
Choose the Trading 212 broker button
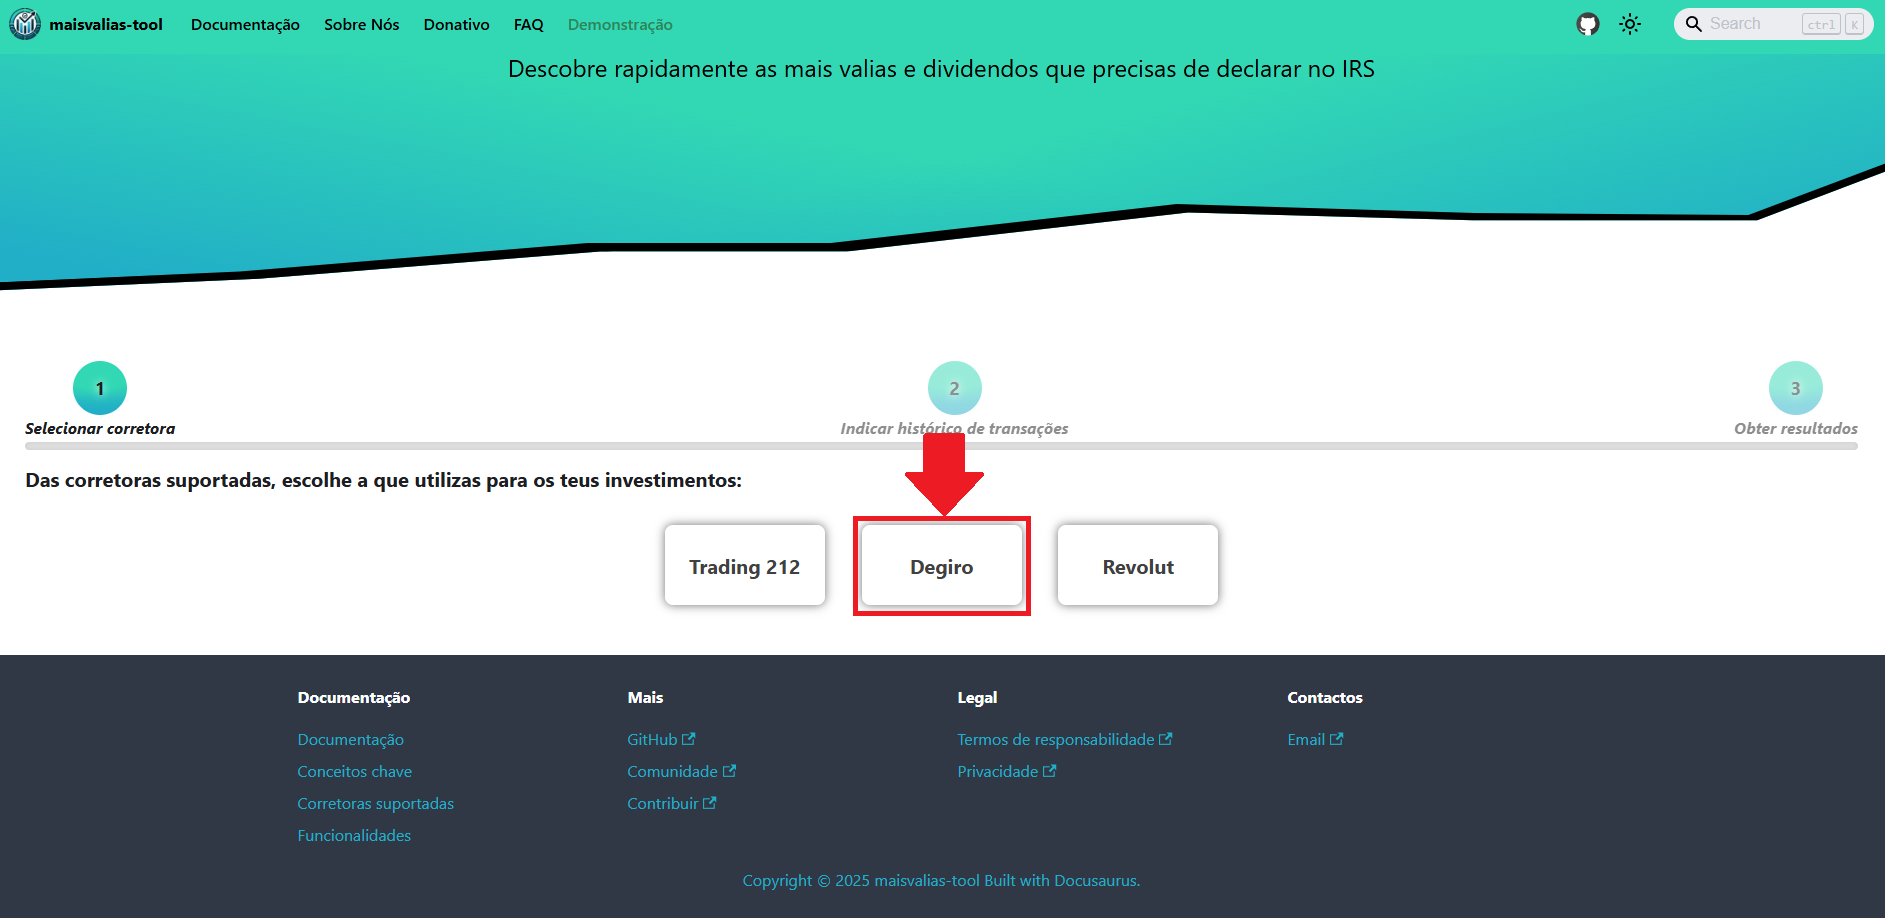745,566
